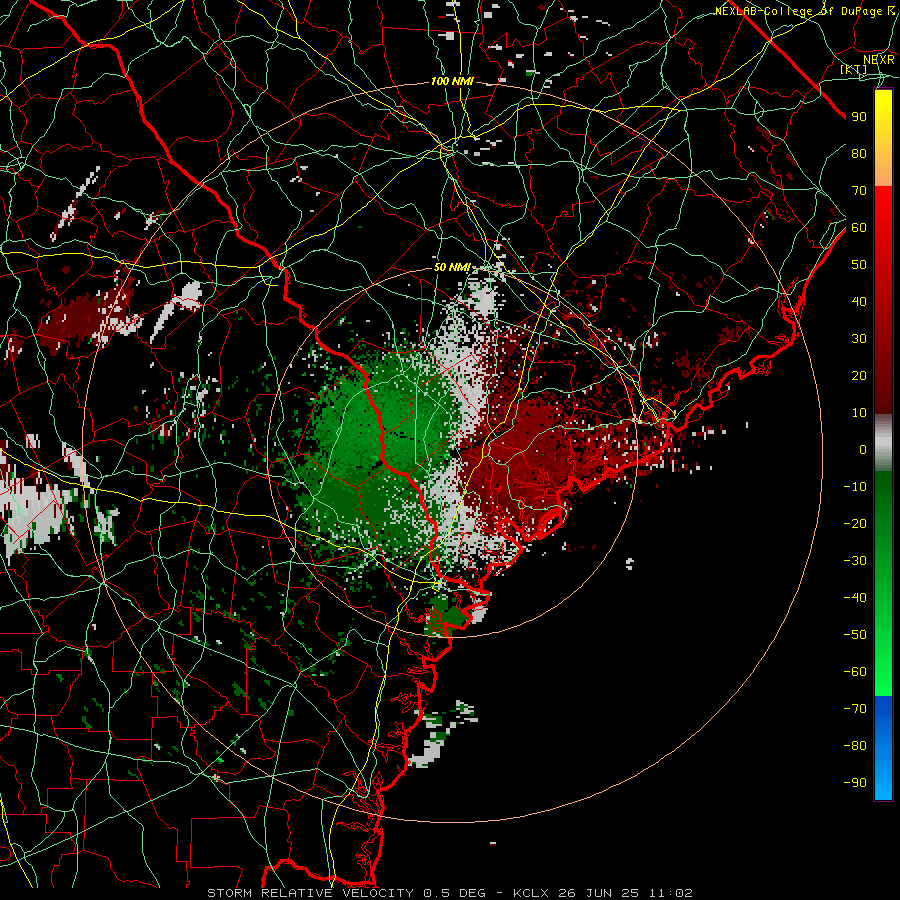The image size is (900, 900).
Task: Click the 60 value on velocity scale
Action: coord(859,228)
